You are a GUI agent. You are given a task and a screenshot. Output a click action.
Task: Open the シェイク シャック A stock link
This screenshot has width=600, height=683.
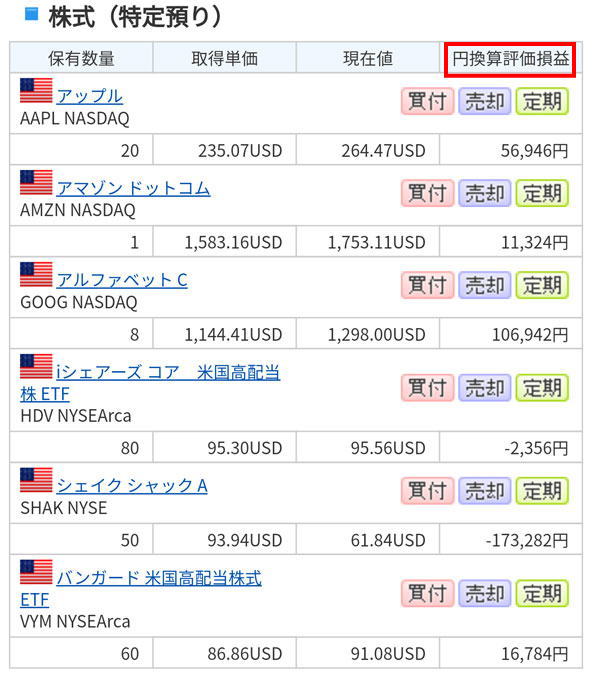coord(132,485)
